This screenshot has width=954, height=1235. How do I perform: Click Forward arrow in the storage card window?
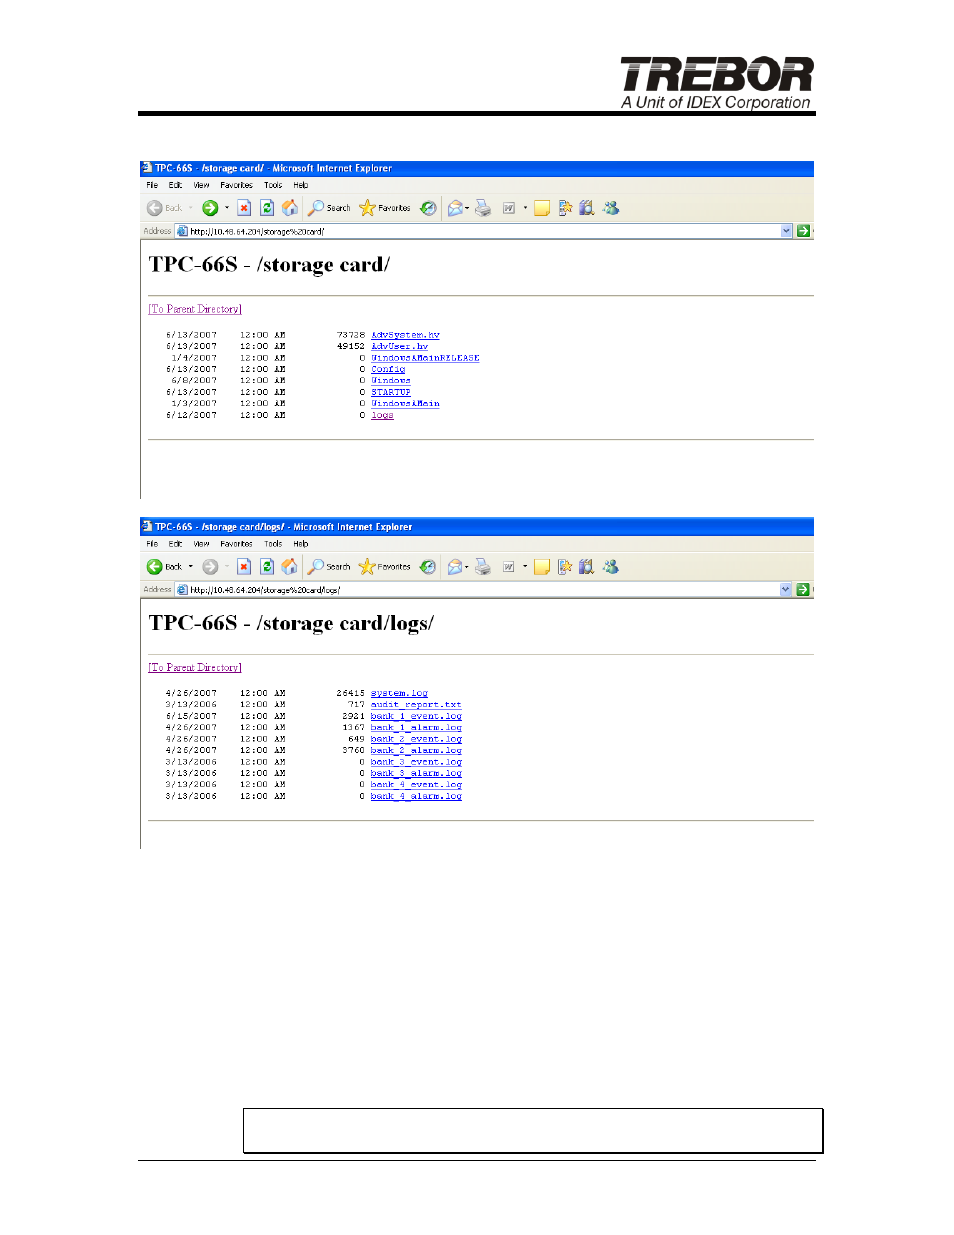click(x=210, y=208)
